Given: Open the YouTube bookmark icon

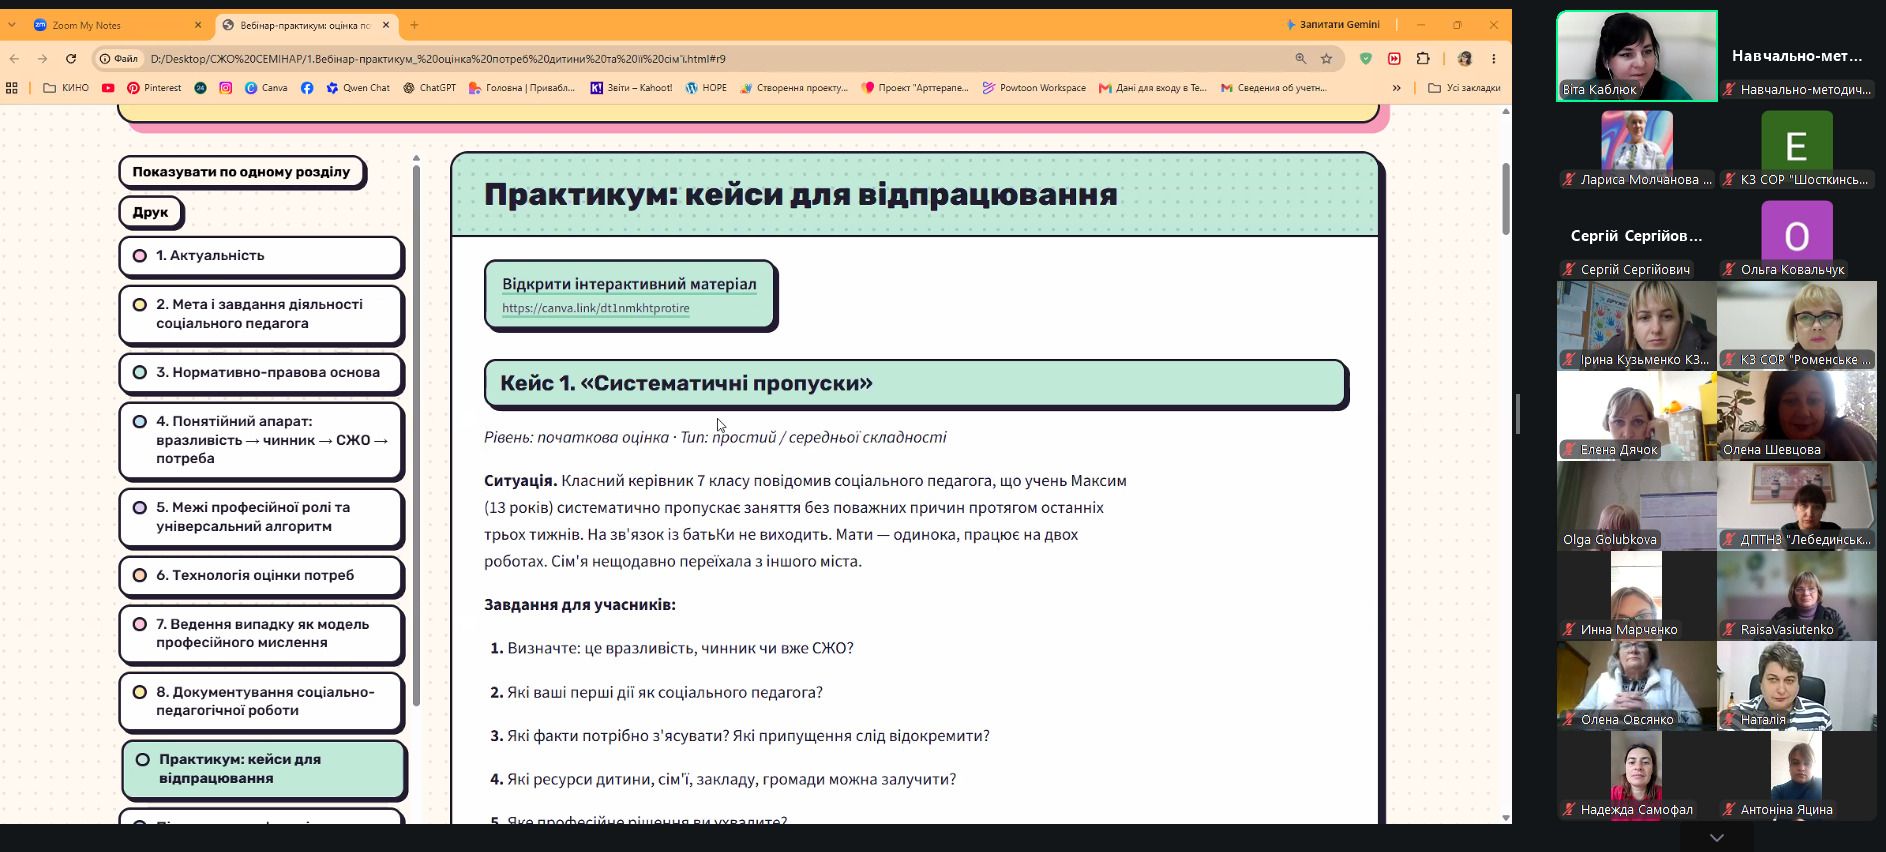Looking at the screenshot, I should (108, 88).
